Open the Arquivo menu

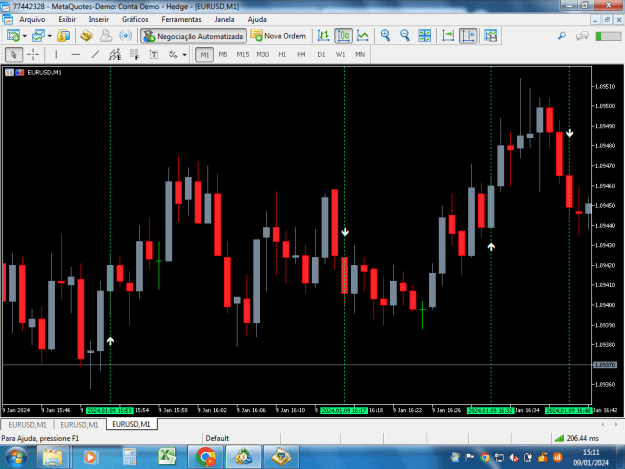pyautogui.click(x=32, y=20)
